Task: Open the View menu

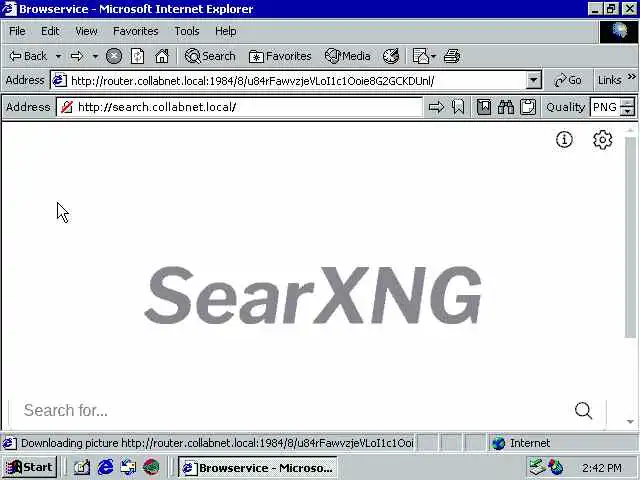Action: pos(86,31)
